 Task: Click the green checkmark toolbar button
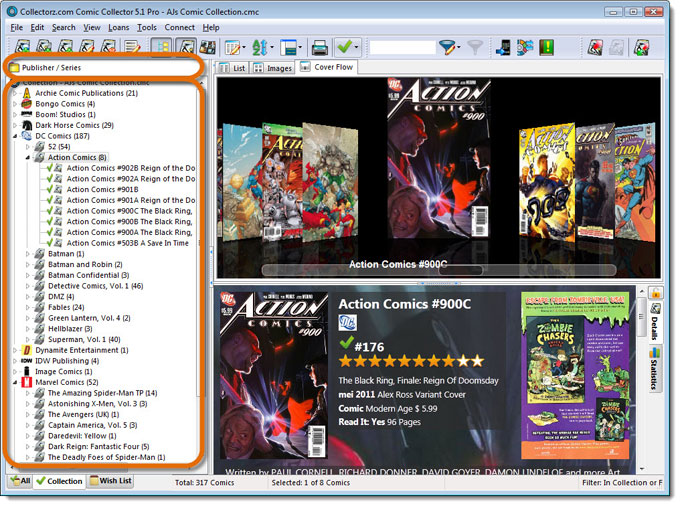[x=346, y=47]
